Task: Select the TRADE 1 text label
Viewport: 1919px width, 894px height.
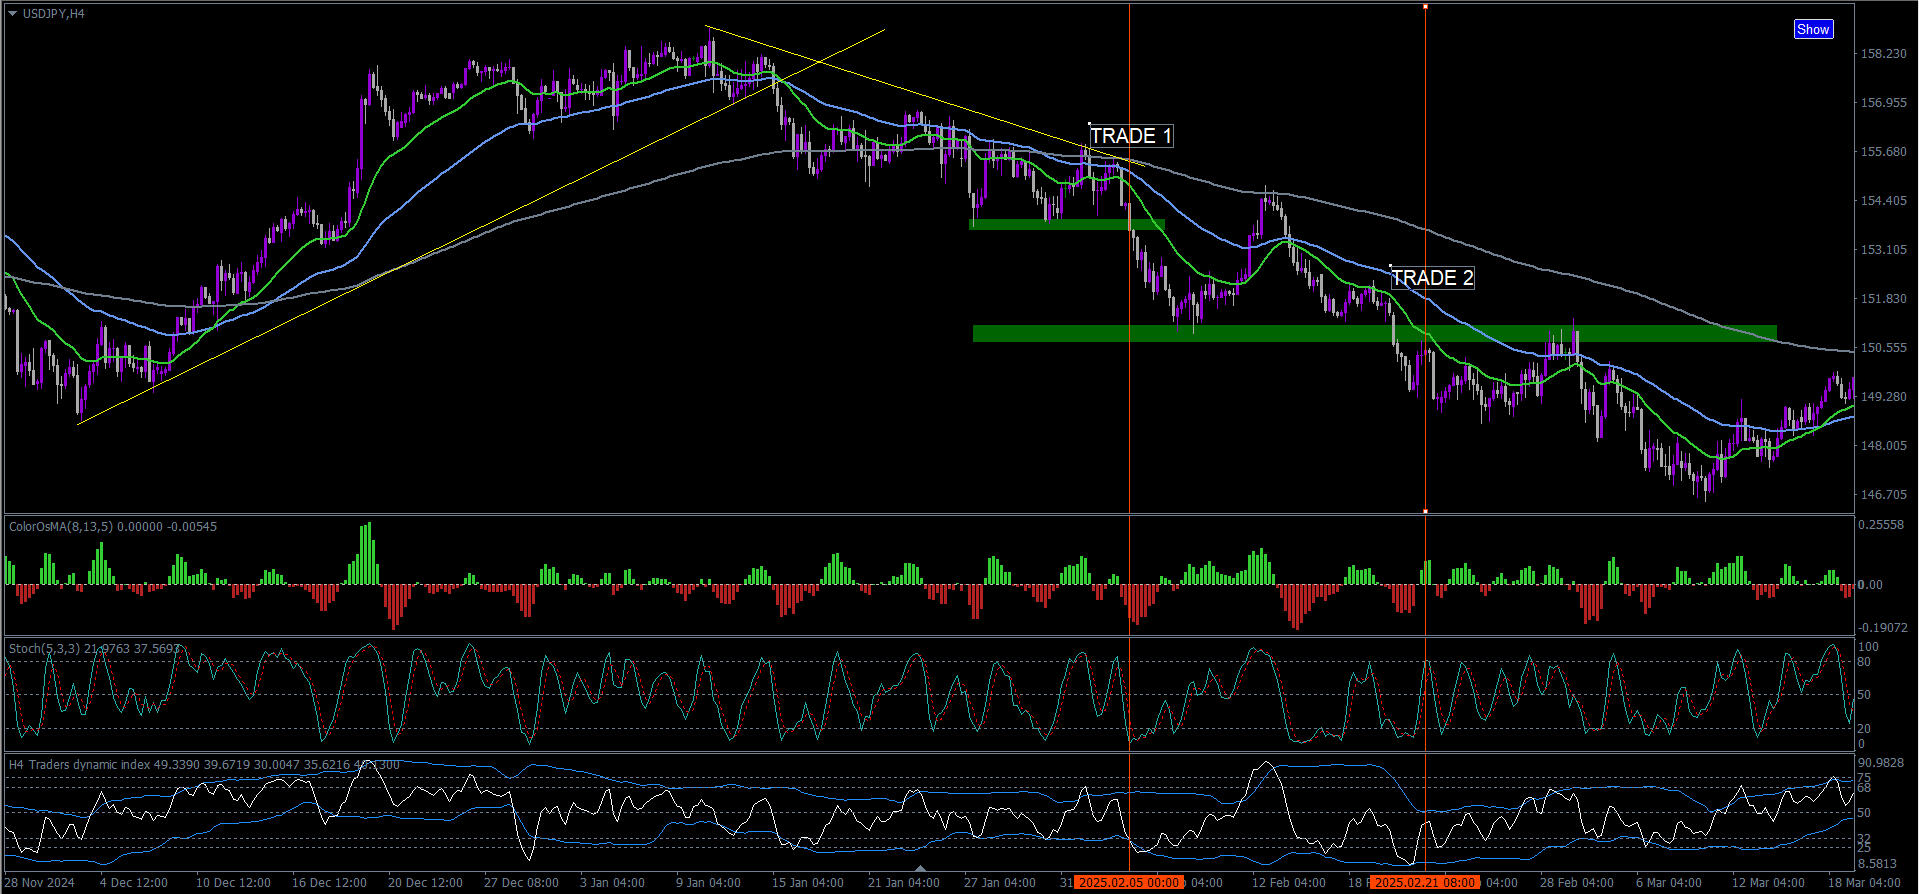Action: [x=1130, y=136]
